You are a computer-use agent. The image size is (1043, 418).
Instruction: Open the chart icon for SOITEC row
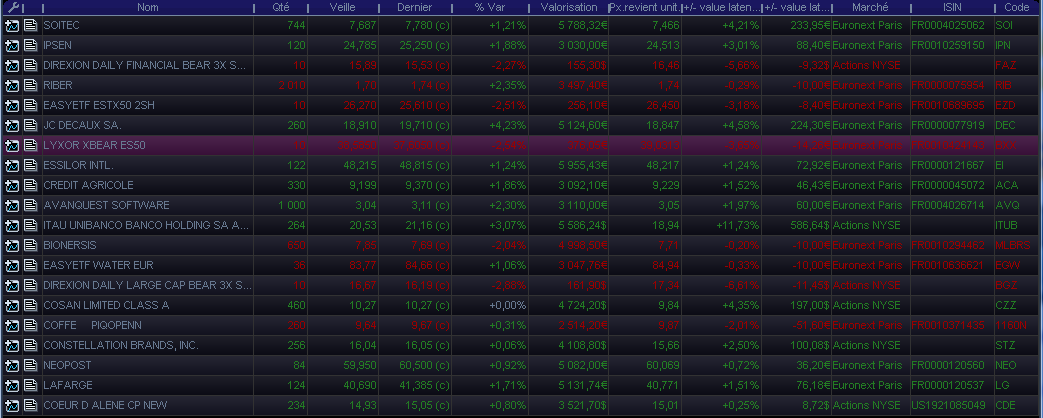[x=12, y=26]
